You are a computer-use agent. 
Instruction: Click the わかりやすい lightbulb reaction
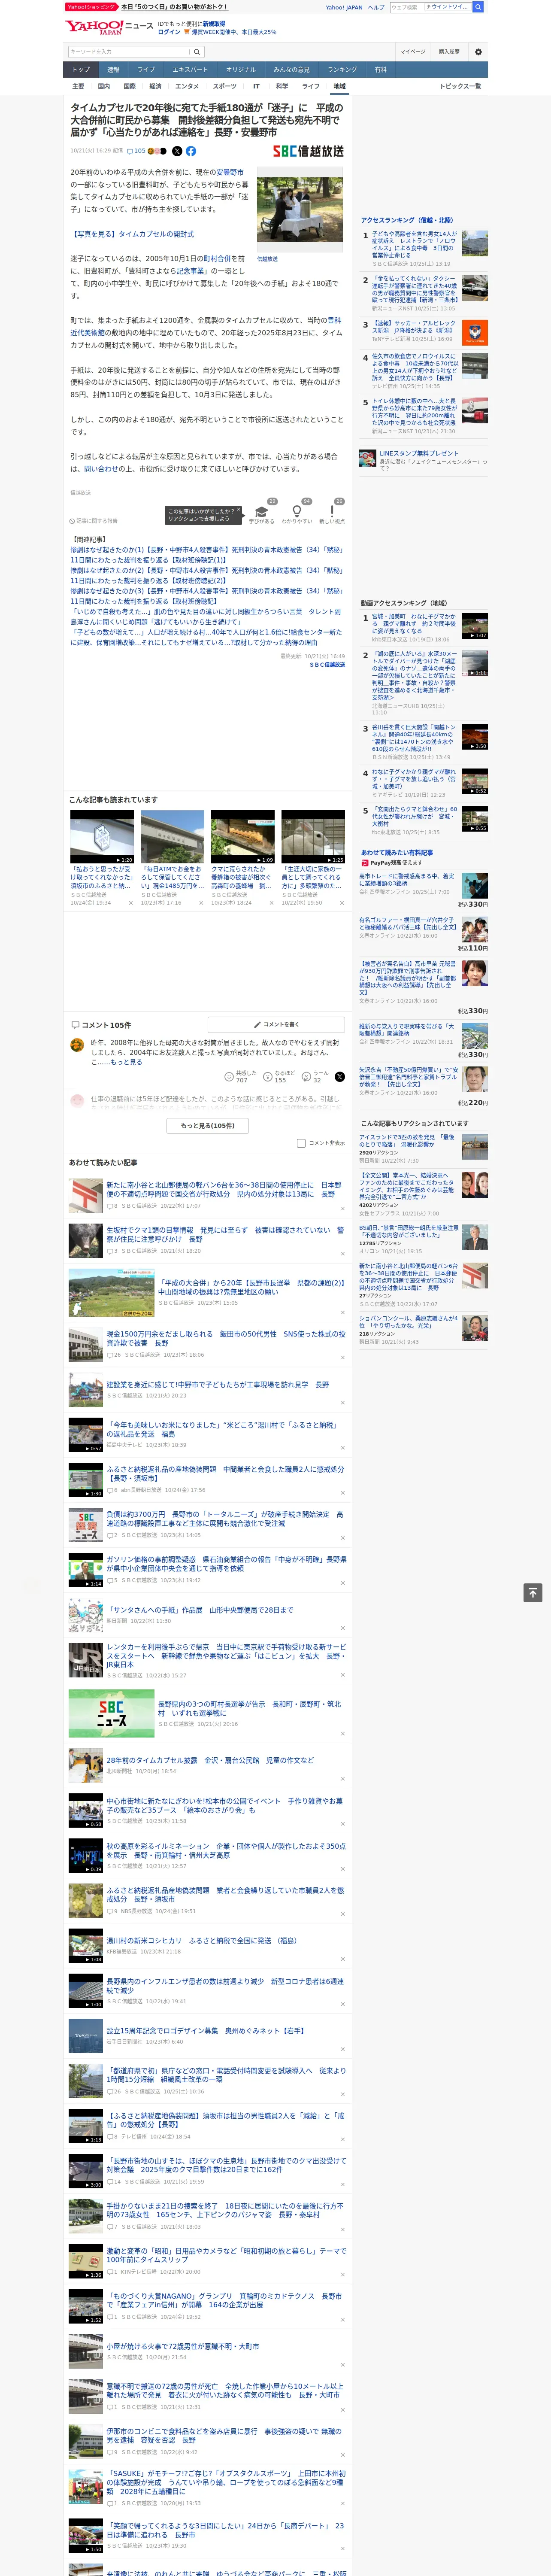pos(297,513)
